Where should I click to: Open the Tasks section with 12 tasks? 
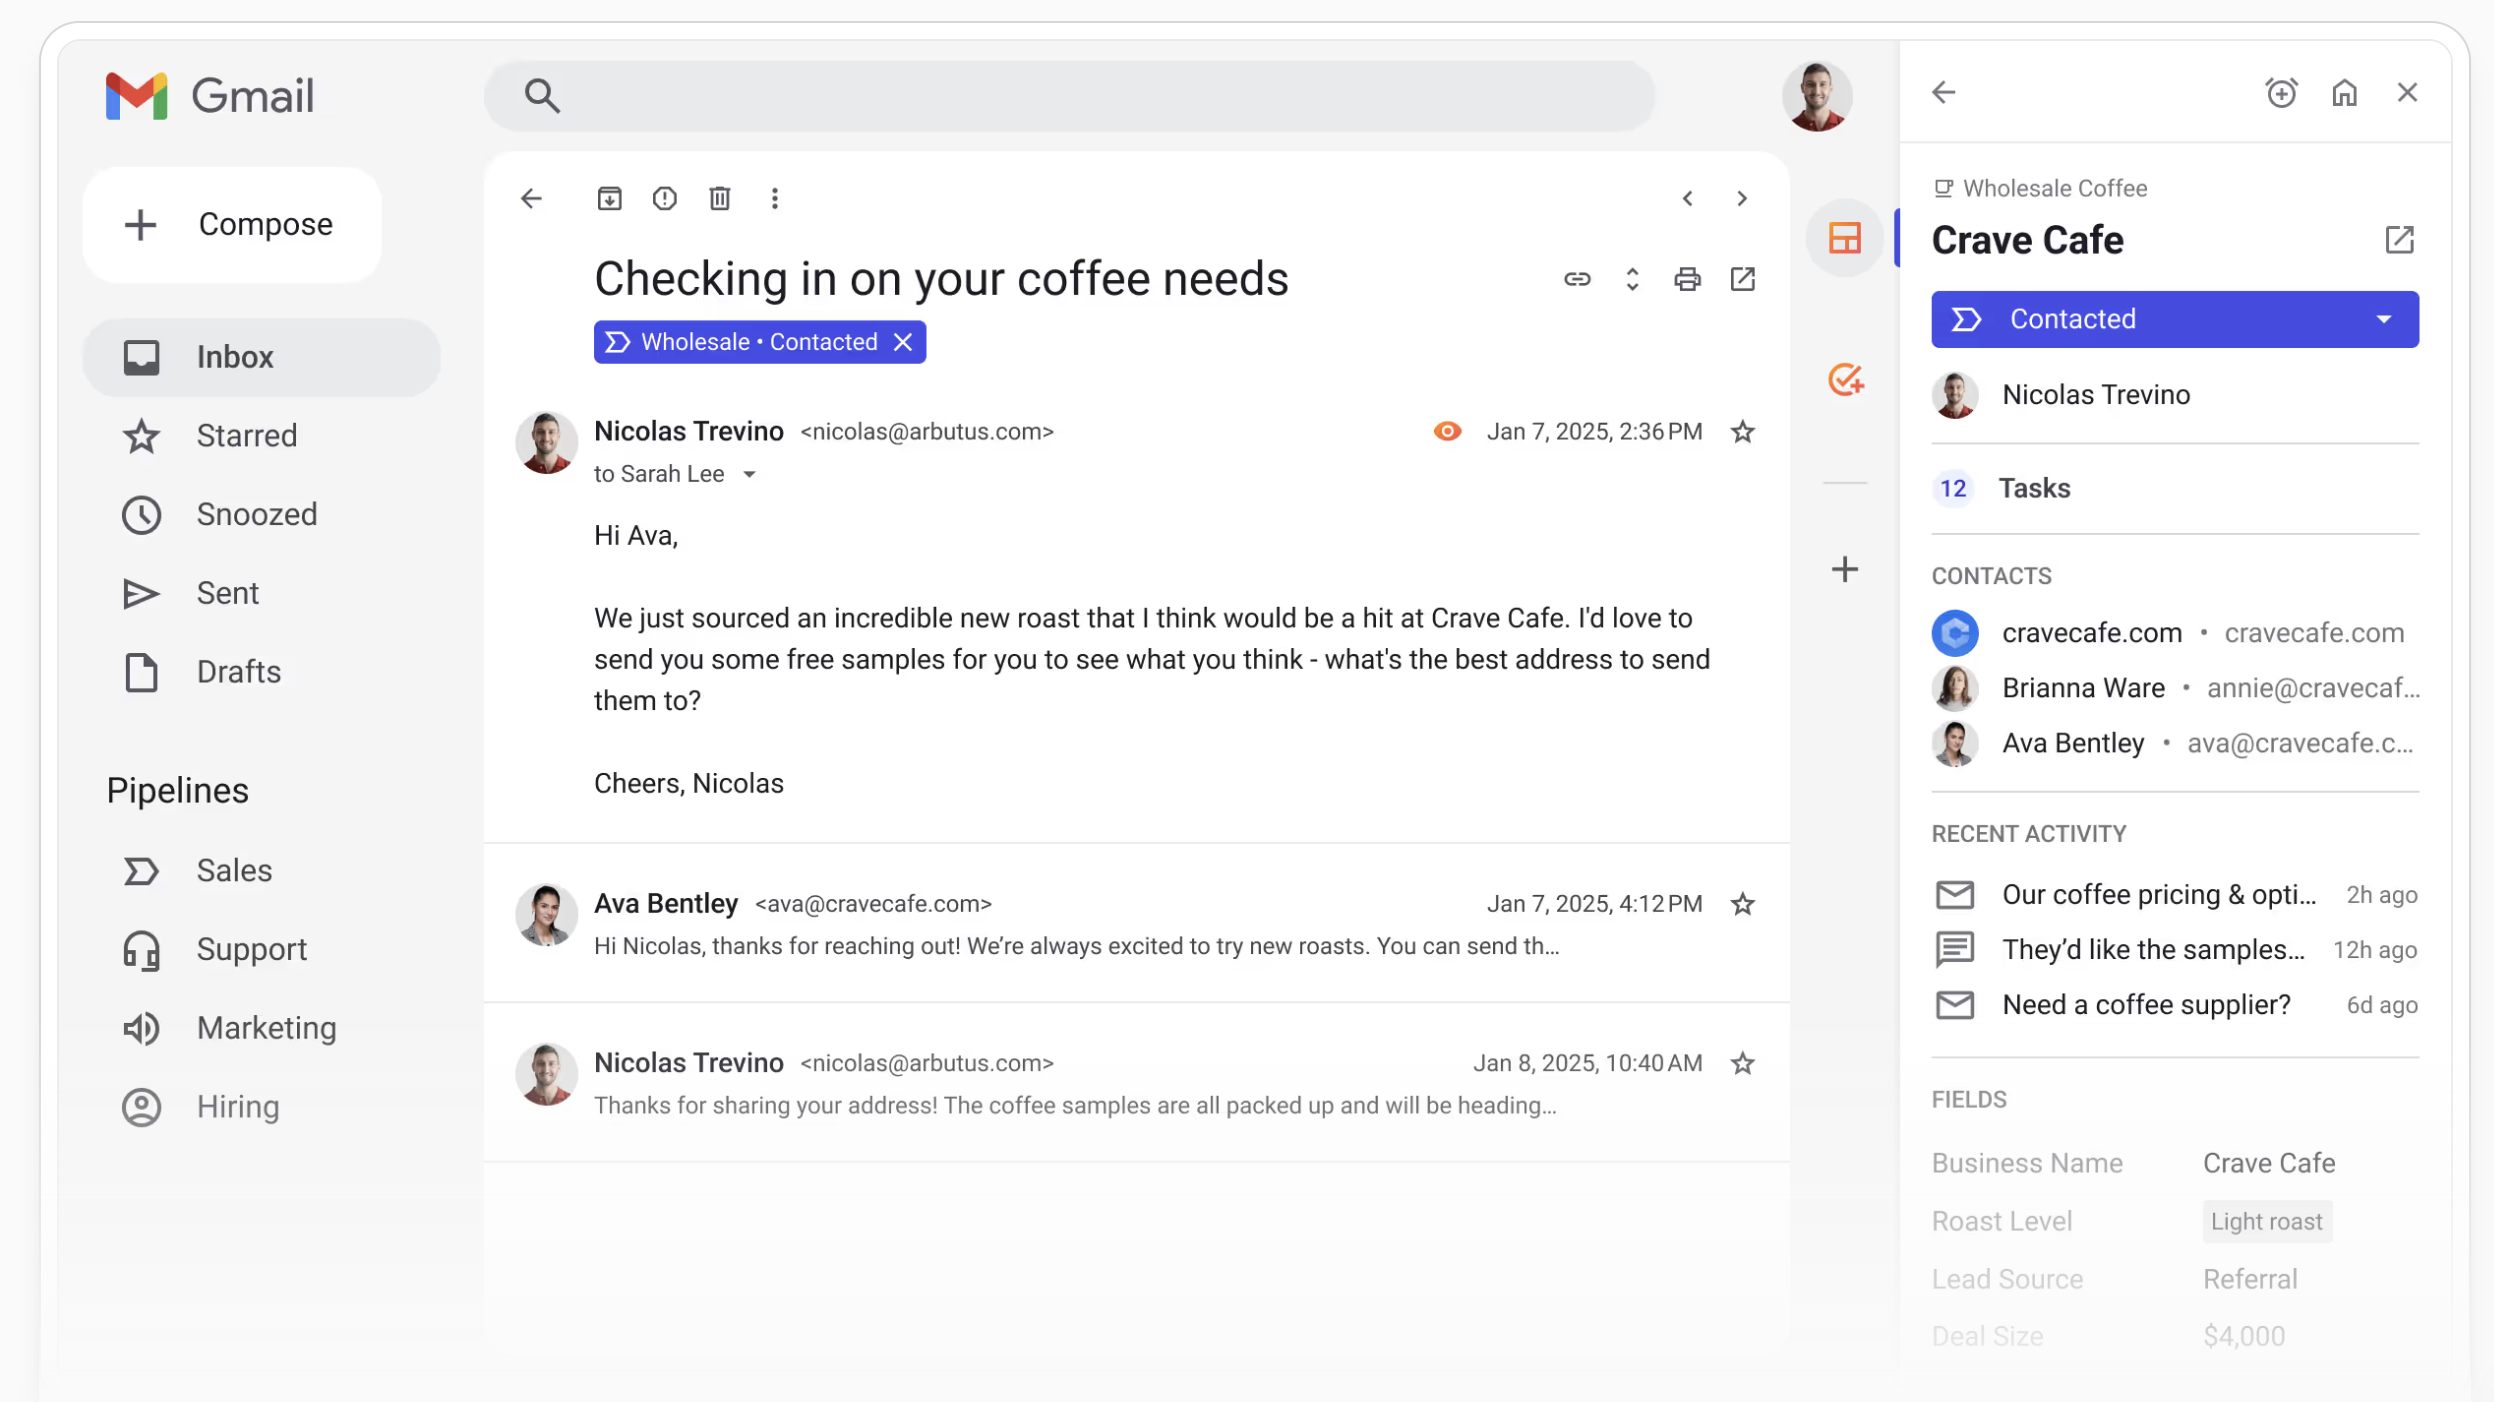(x=2173, y=489)
